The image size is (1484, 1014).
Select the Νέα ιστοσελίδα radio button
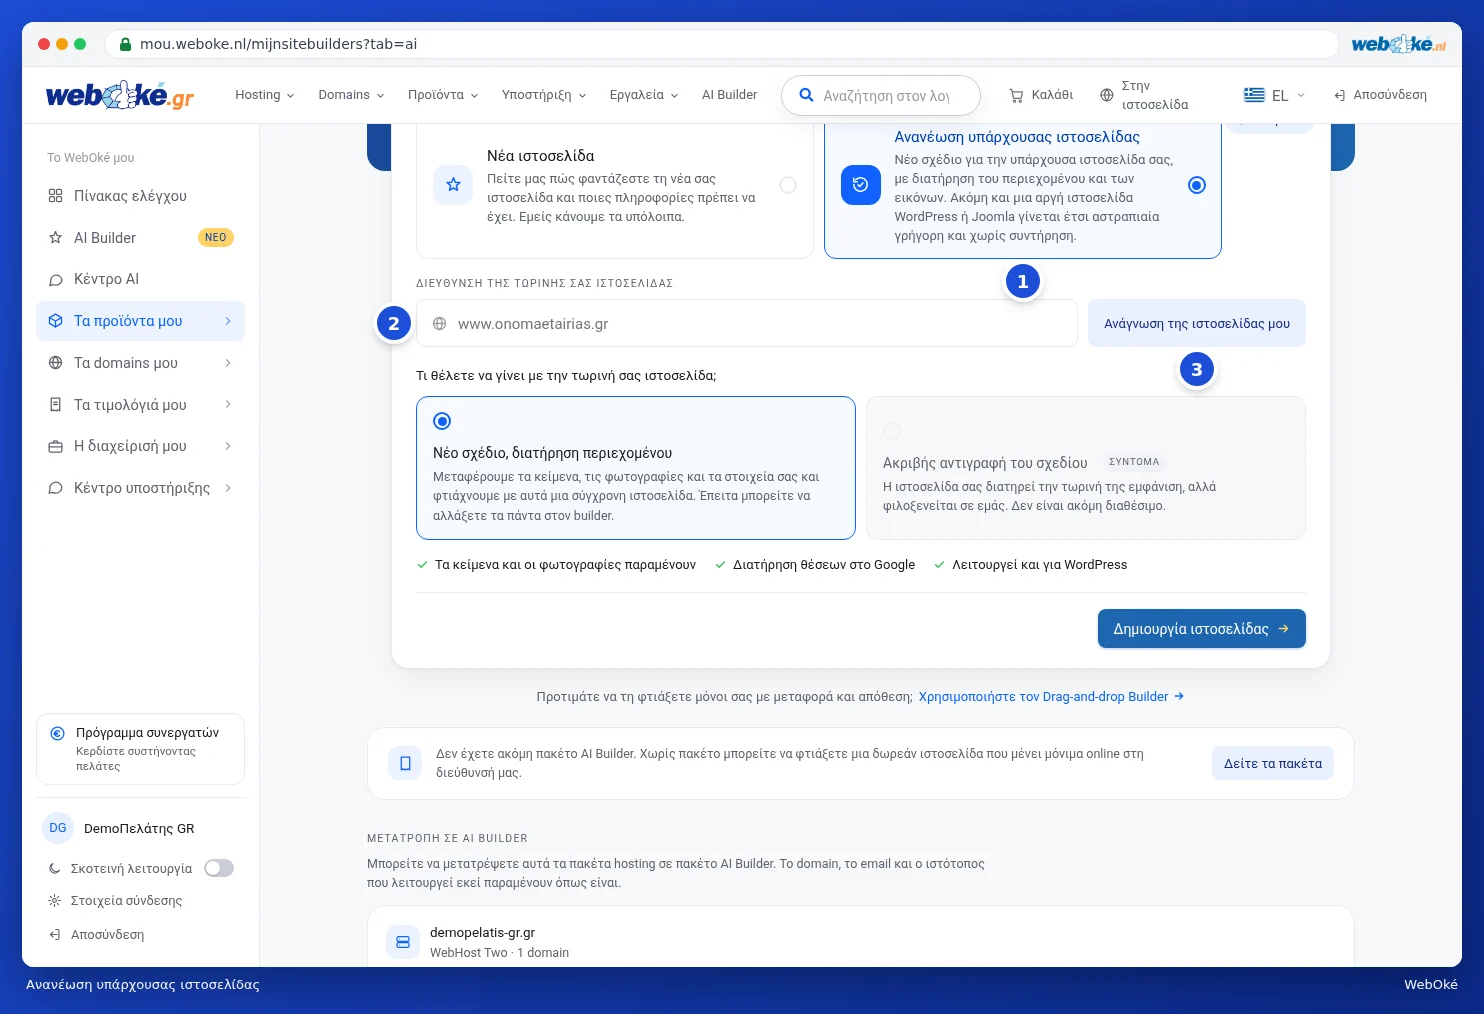788,185
